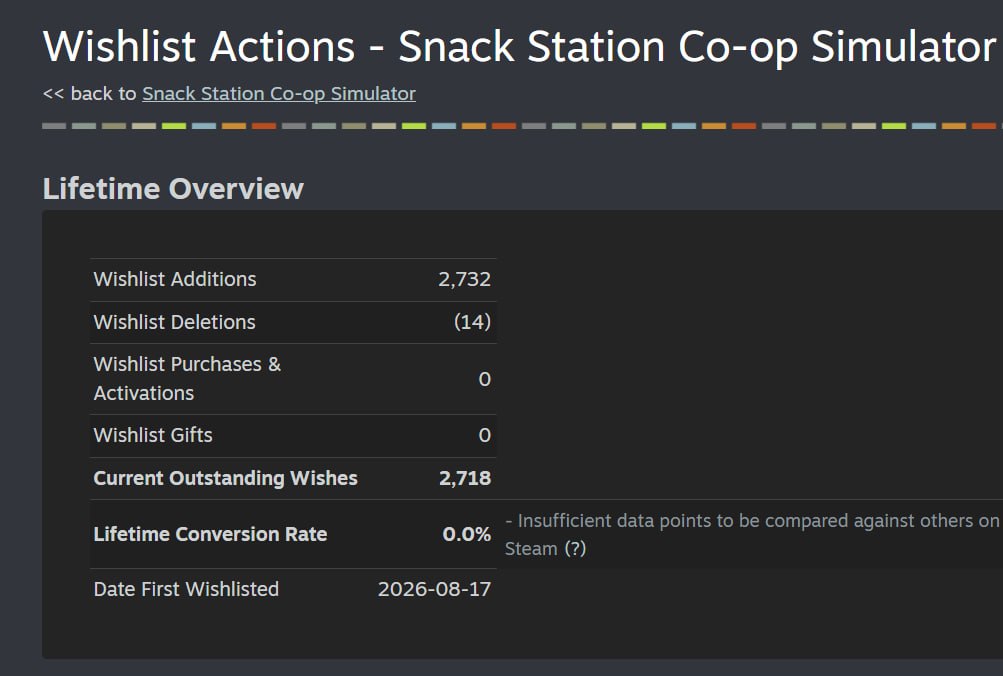Click the 2,718 outstanding wishes value
The width and height of the screenshot is (1003, 676).
click(465, 478)
